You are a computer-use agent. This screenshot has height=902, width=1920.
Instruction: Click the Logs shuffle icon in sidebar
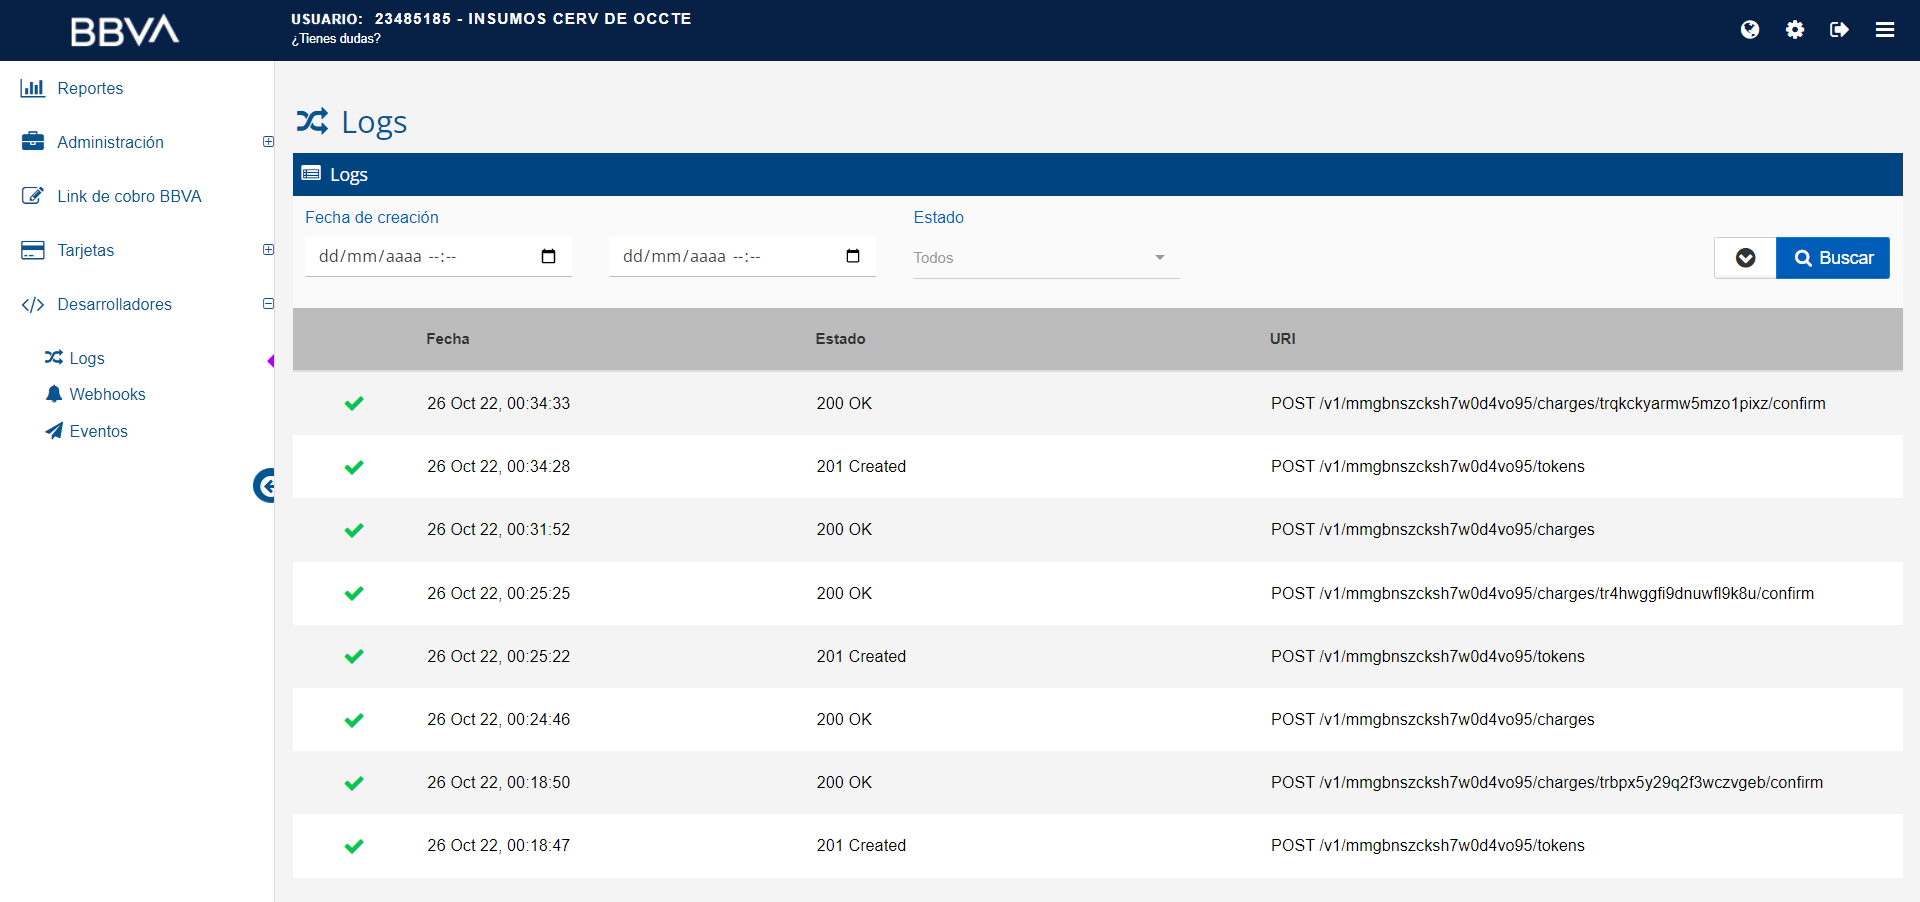[x=54, y=357]
